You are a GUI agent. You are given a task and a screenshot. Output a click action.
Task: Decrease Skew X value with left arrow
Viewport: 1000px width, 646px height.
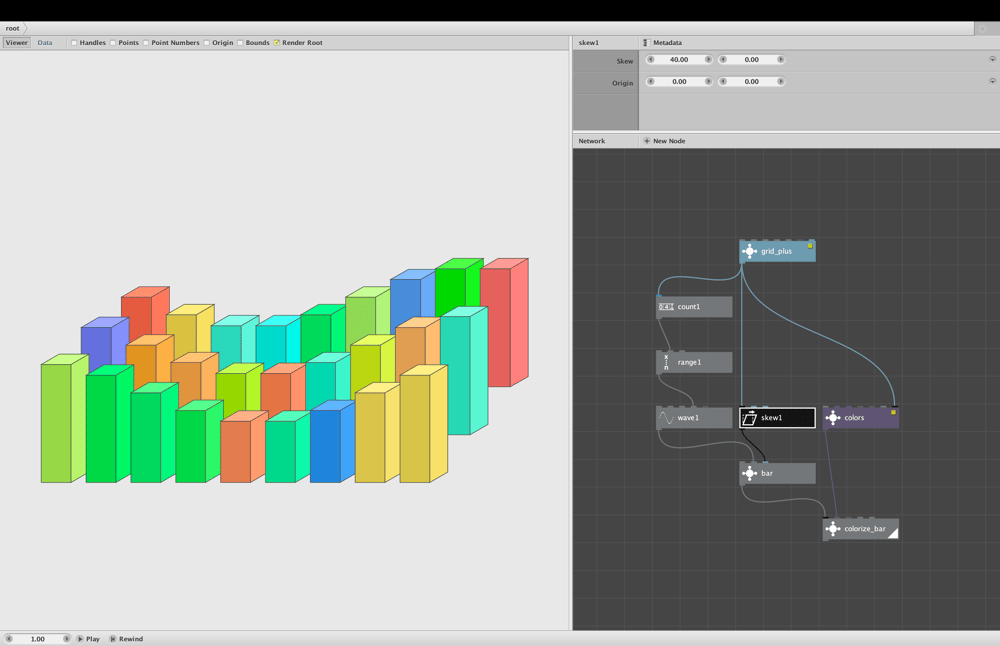[x=651, y=59]
